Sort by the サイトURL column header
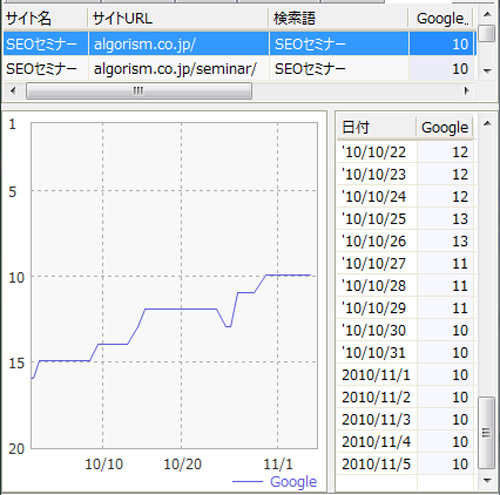 pos(178,18)
